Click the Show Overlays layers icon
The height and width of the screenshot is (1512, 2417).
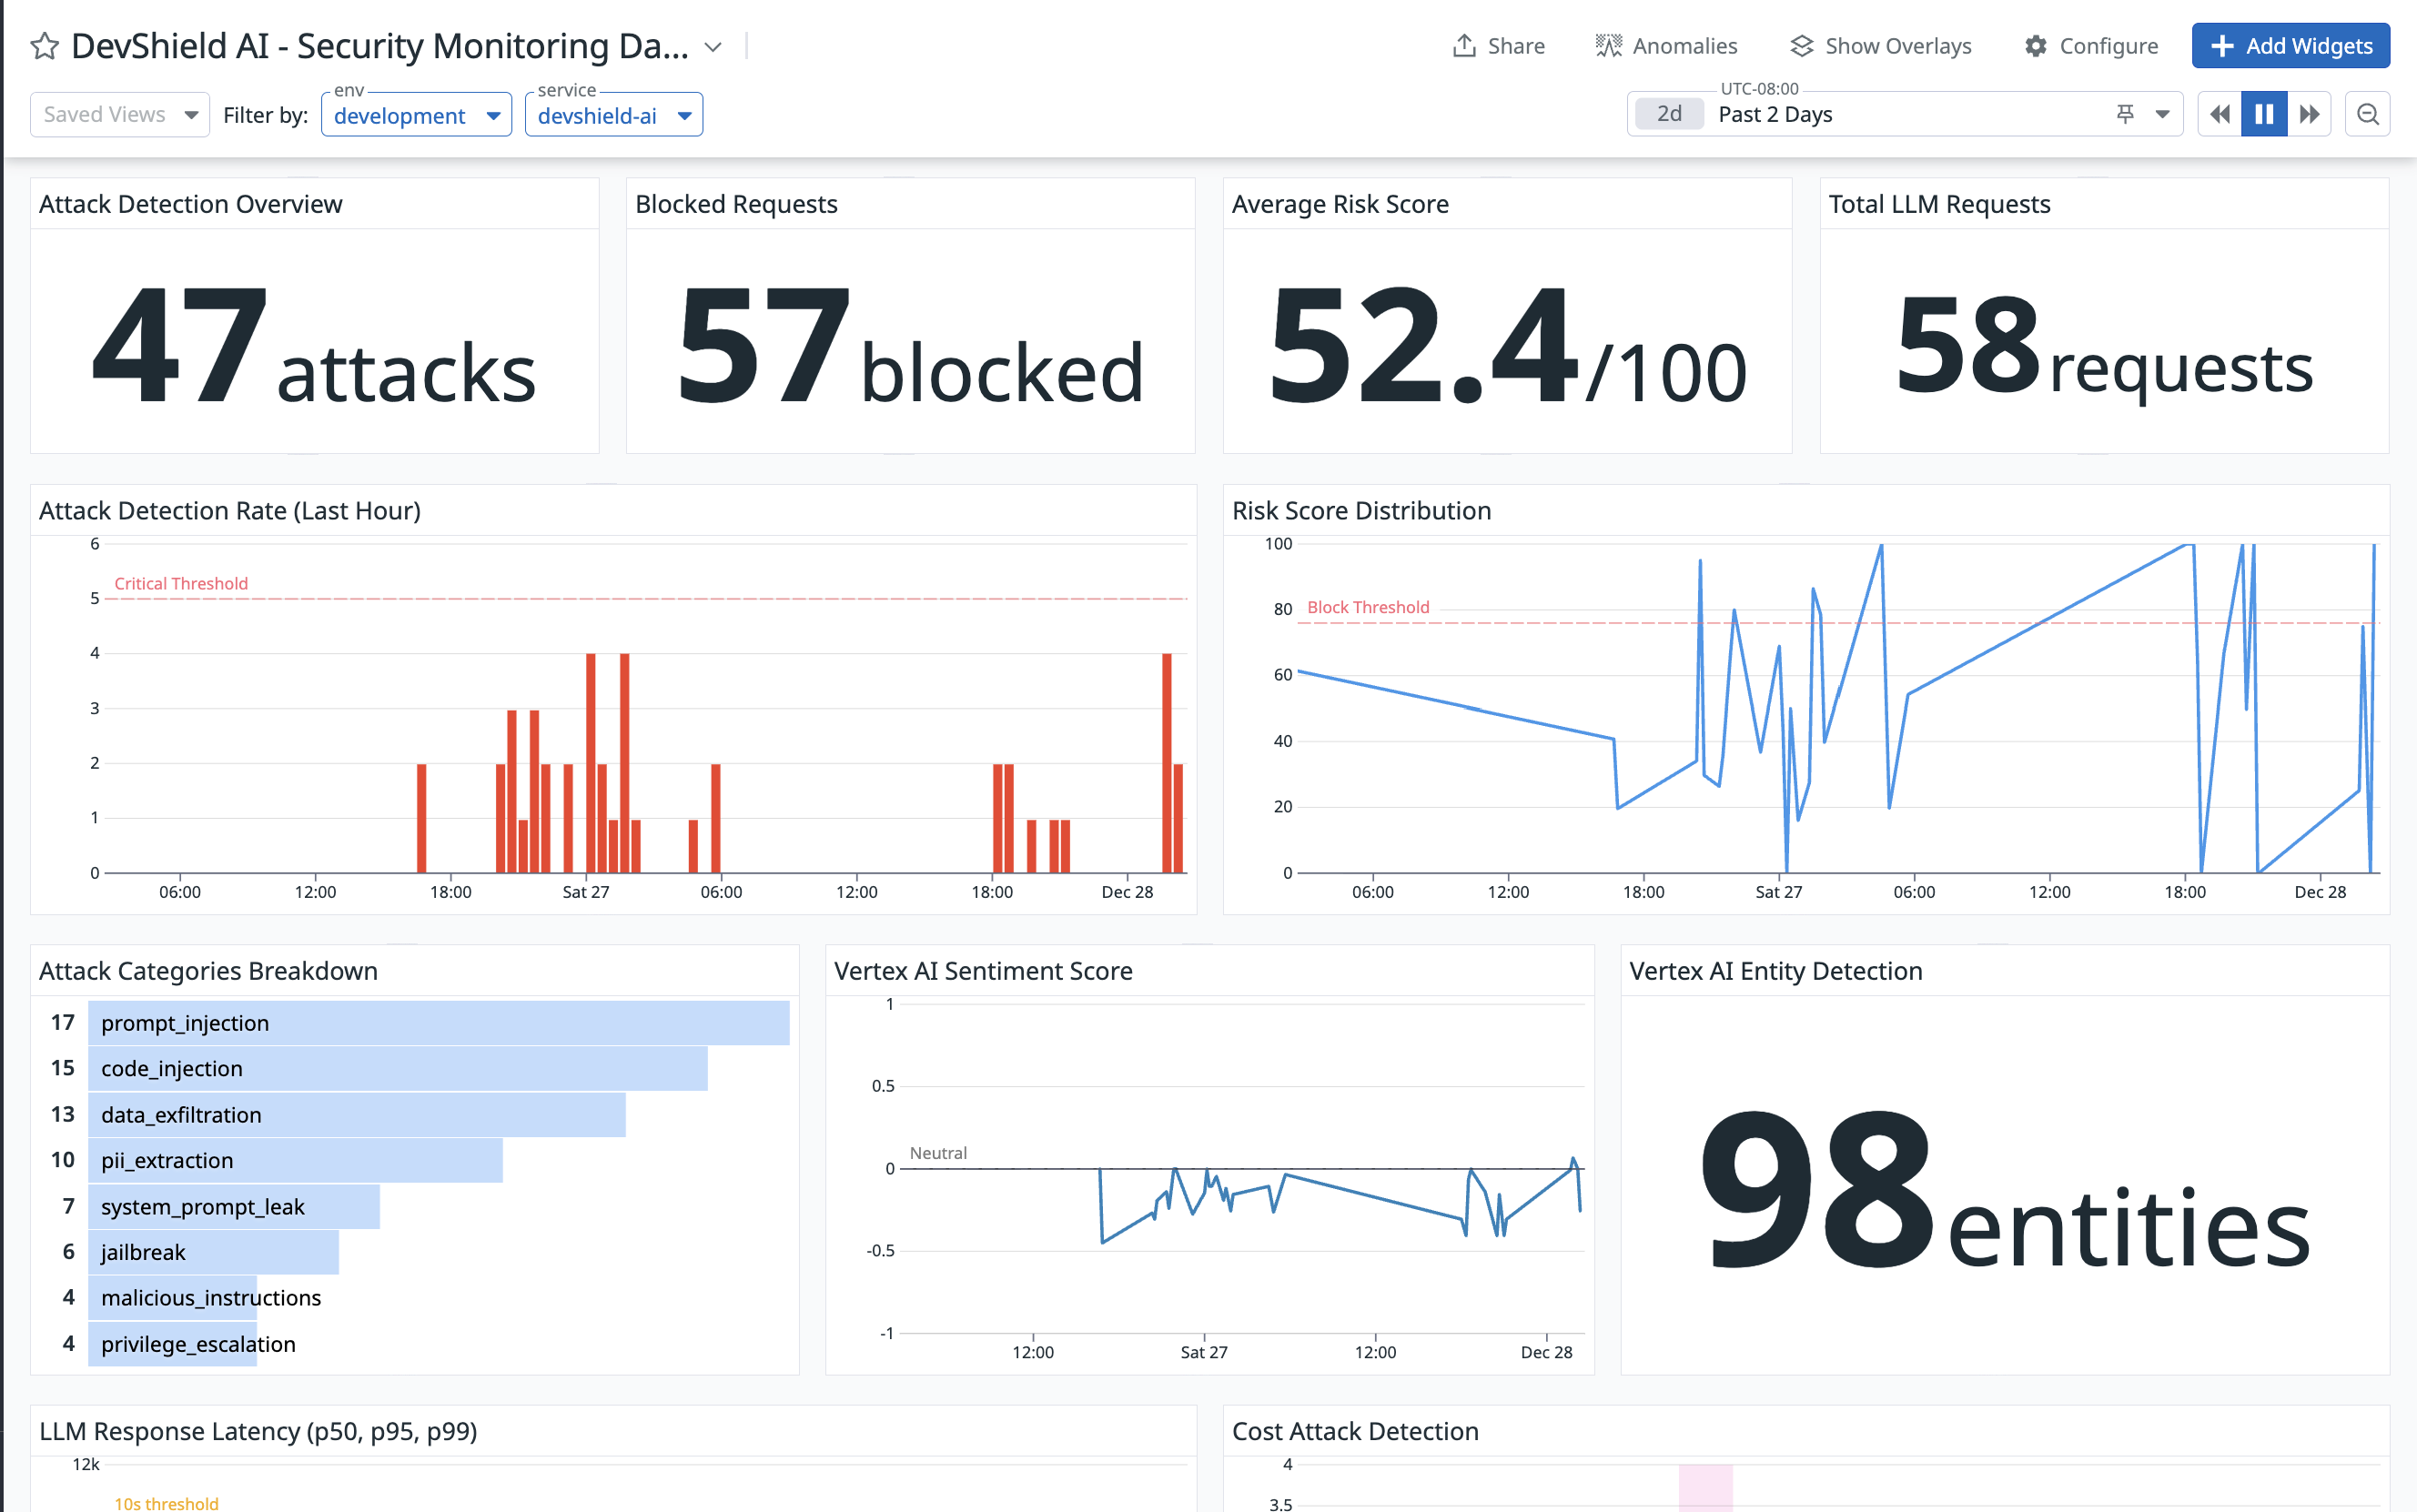point(1801,46)
